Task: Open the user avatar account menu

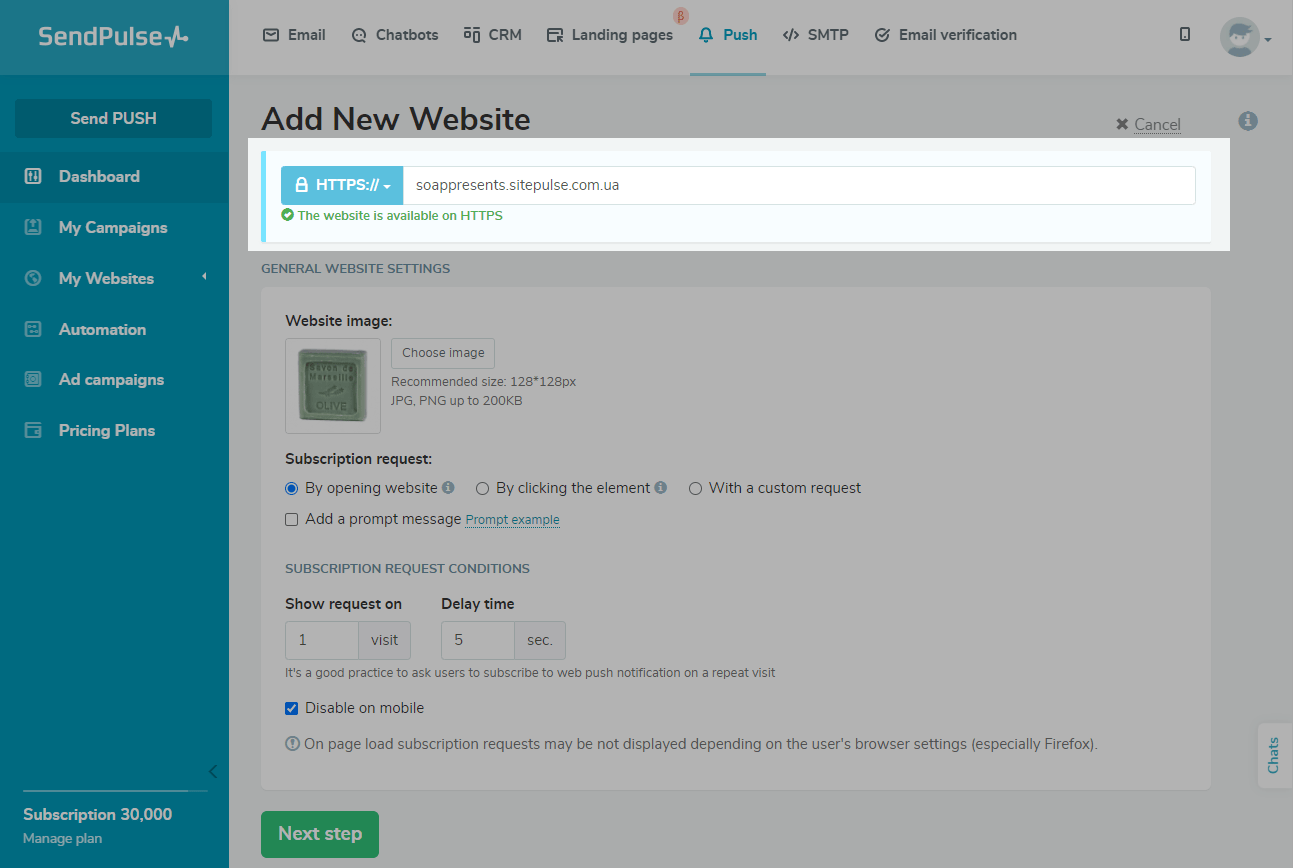Action: pyautogui.click(x=1244, y=37)
